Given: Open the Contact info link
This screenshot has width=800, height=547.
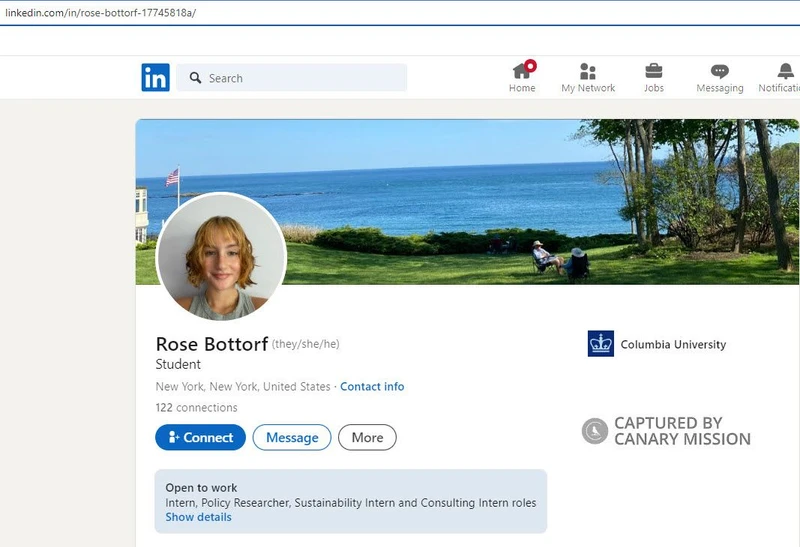Looking at the screenshot, I should click(372, 386).
